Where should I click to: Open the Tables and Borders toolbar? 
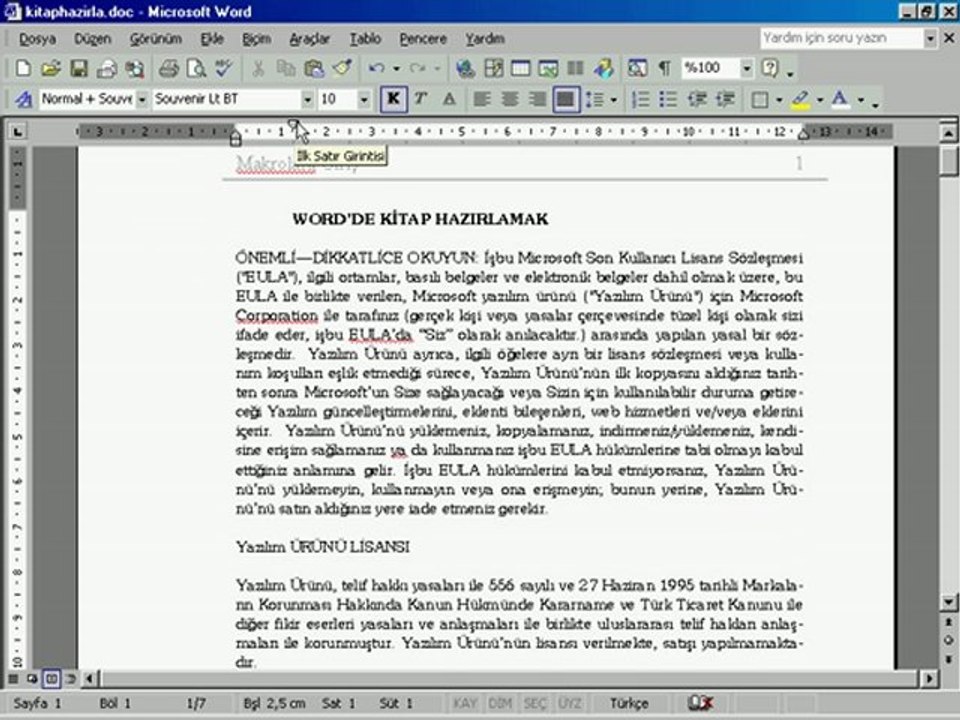tap(493, 68)
